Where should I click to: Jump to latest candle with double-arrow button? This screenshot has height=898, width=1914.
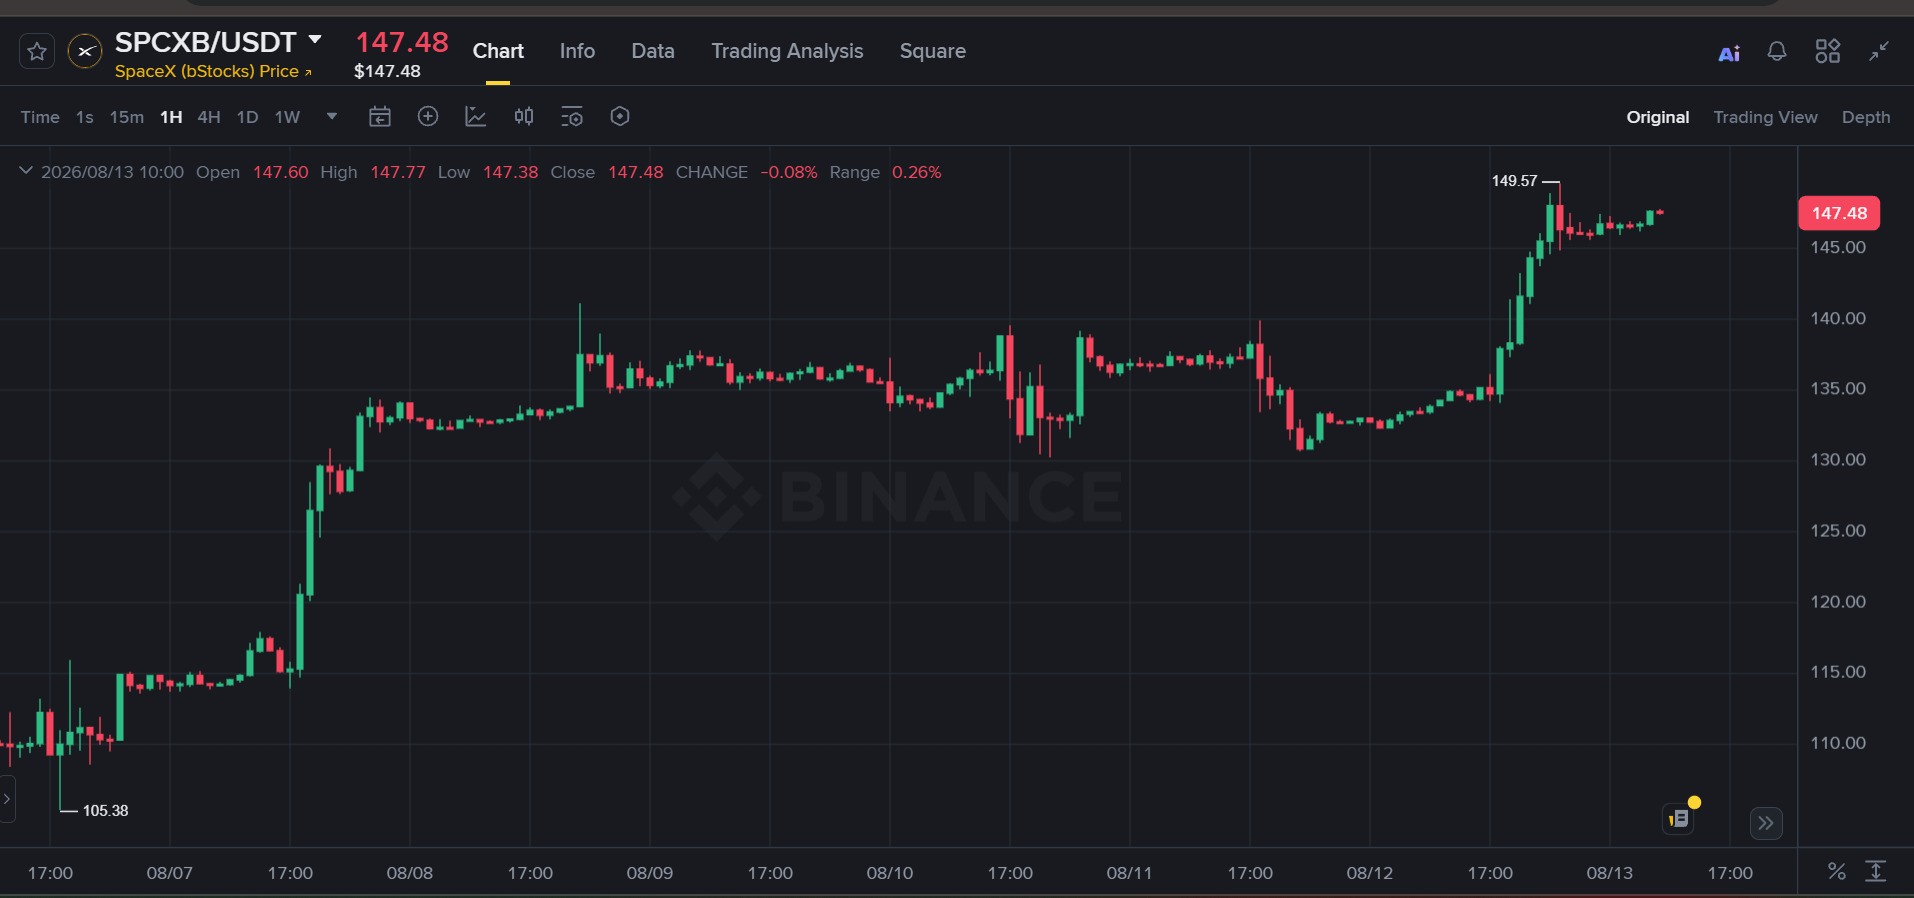1766,823
